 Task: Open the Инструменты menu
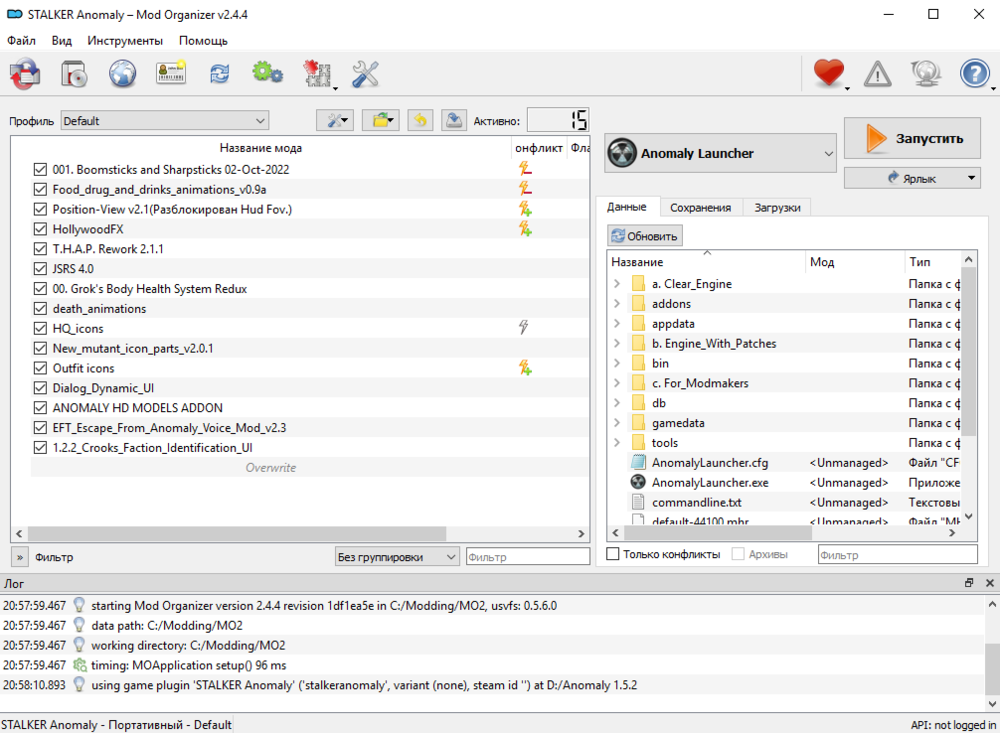tap(123, 41)
